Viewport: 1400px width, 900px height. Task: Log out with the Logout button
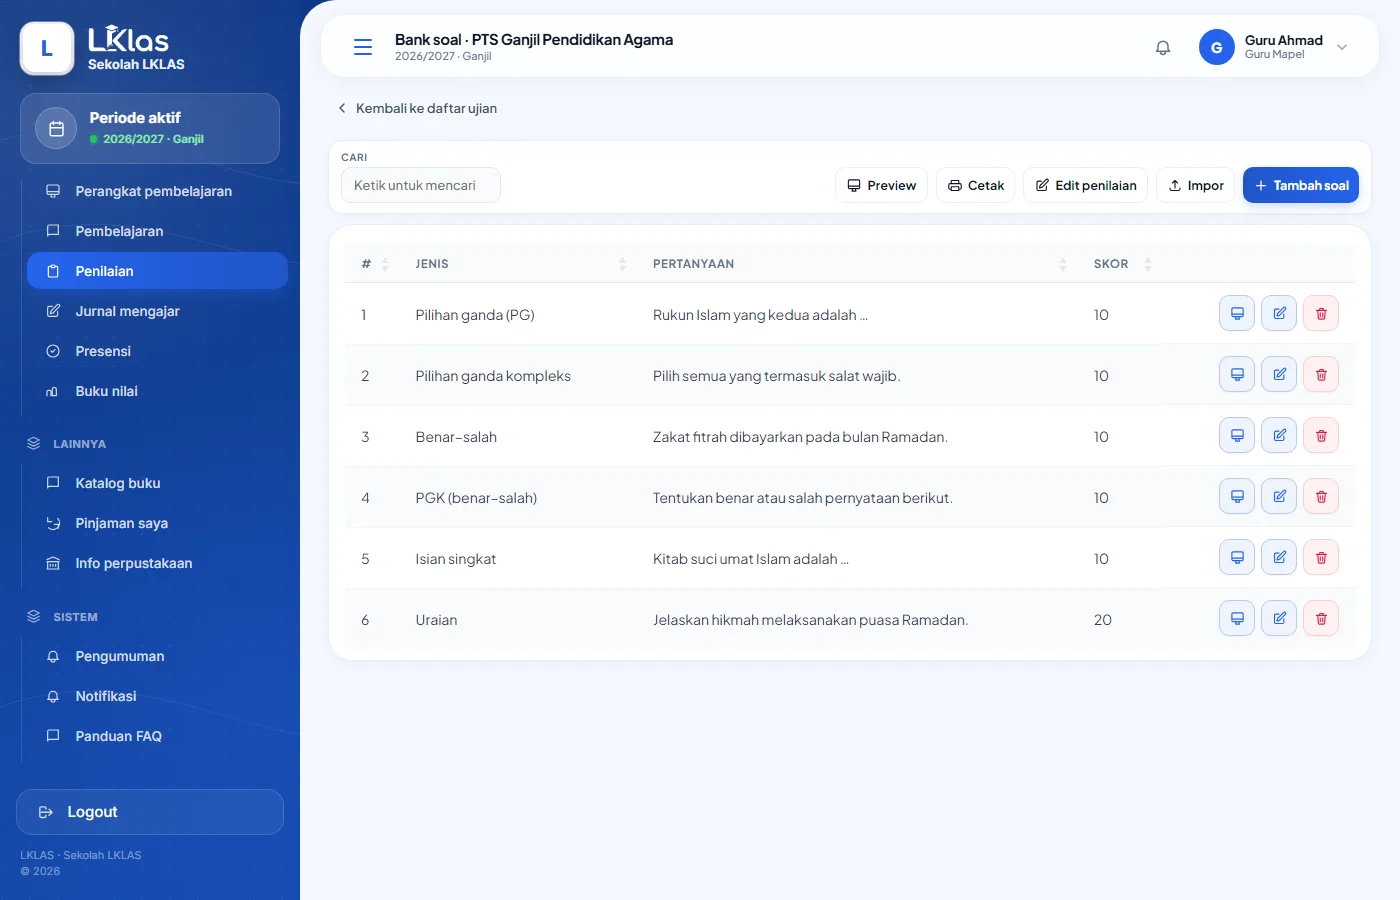[150, 812]
